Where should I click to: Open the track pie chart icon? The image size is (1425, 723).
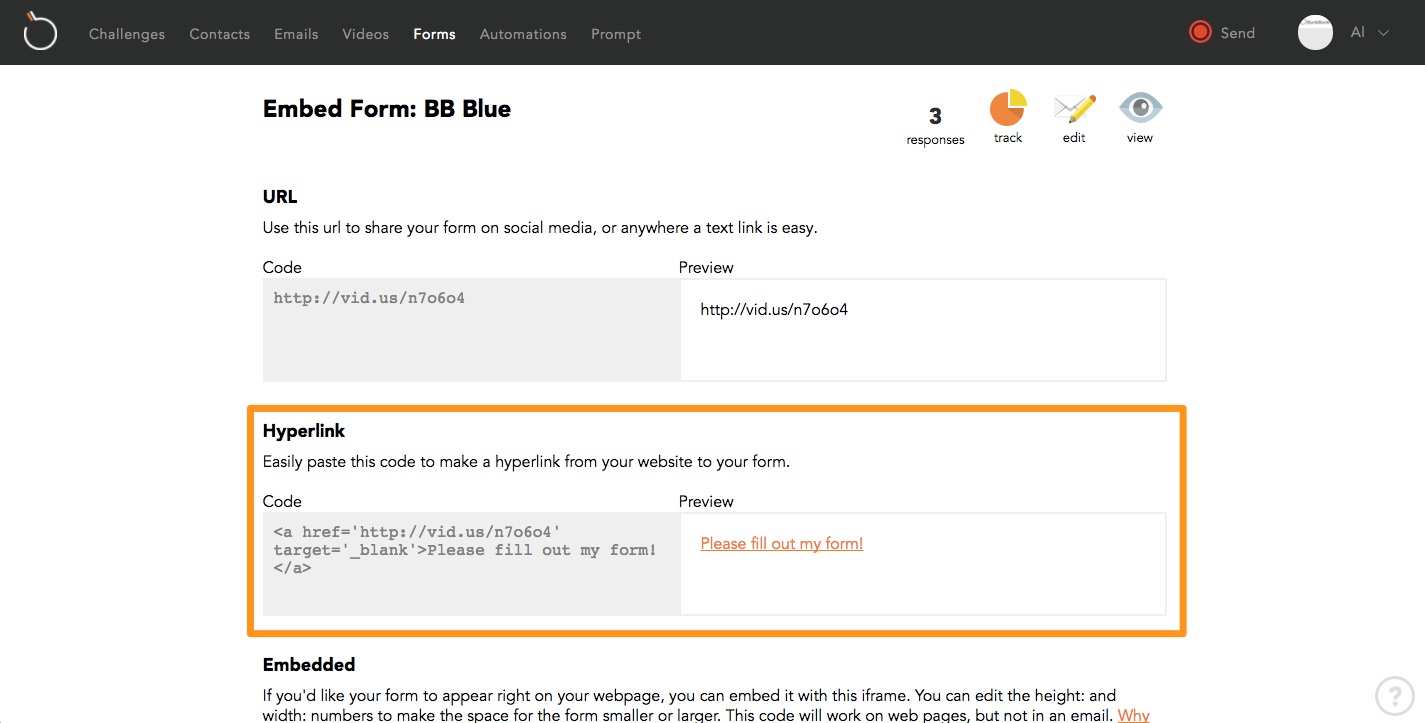tap(1008, 108)
